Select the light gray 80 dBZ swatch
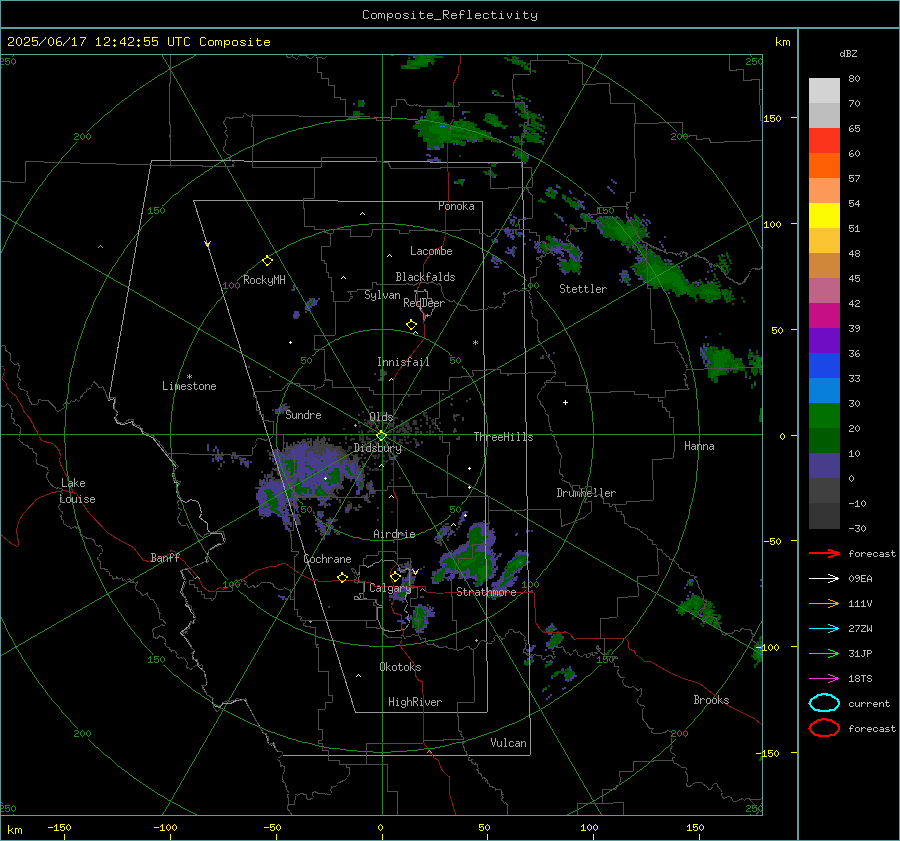900x841 pixels. point(824,90)
